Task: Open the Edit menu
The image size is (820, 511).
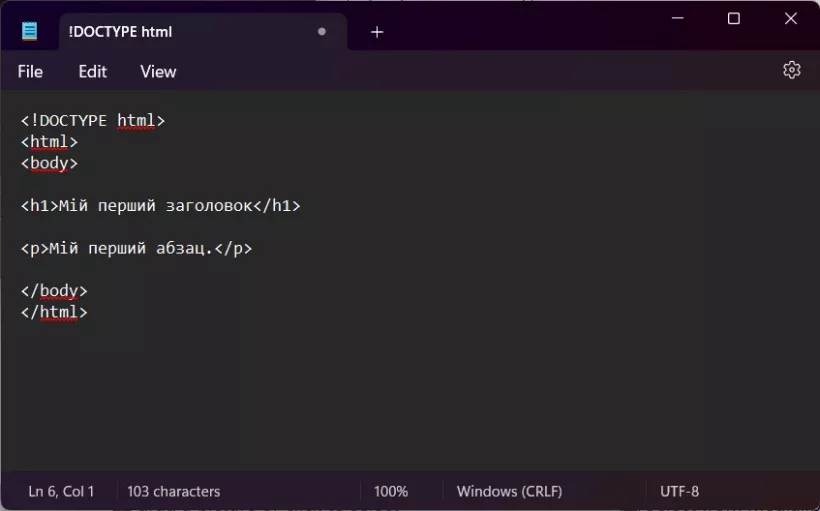Action: (93, 71)
